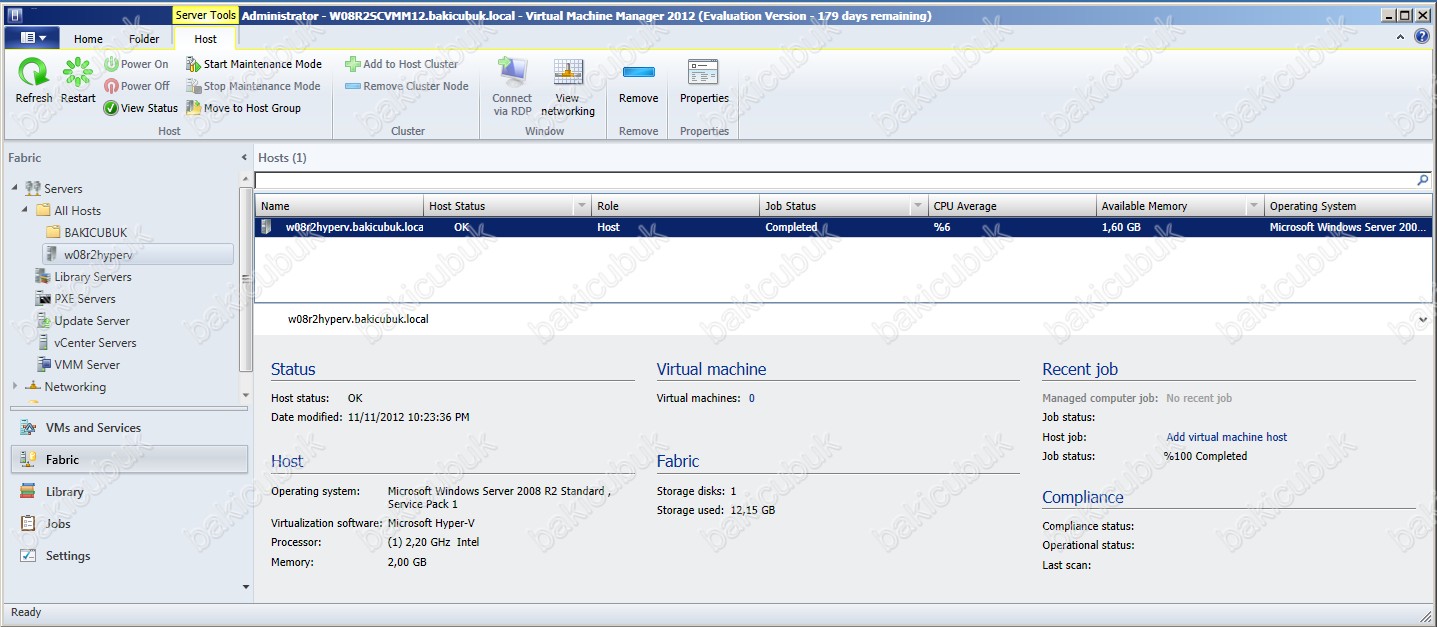The width and height of the screenshot is (1437, 627).
Task: Refresh the host list from the ribbon
Action: pyautogui.click(x=34, y=82)
